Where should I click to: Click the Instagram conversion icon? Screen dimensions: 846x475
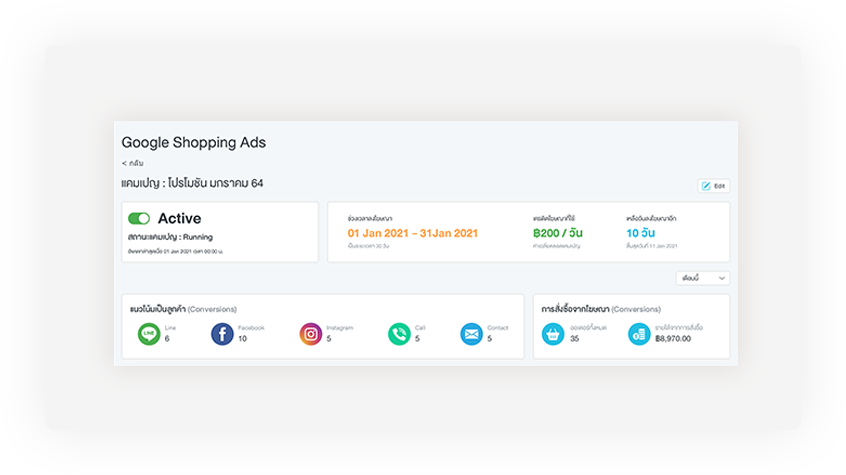click(x=311, y=334)
